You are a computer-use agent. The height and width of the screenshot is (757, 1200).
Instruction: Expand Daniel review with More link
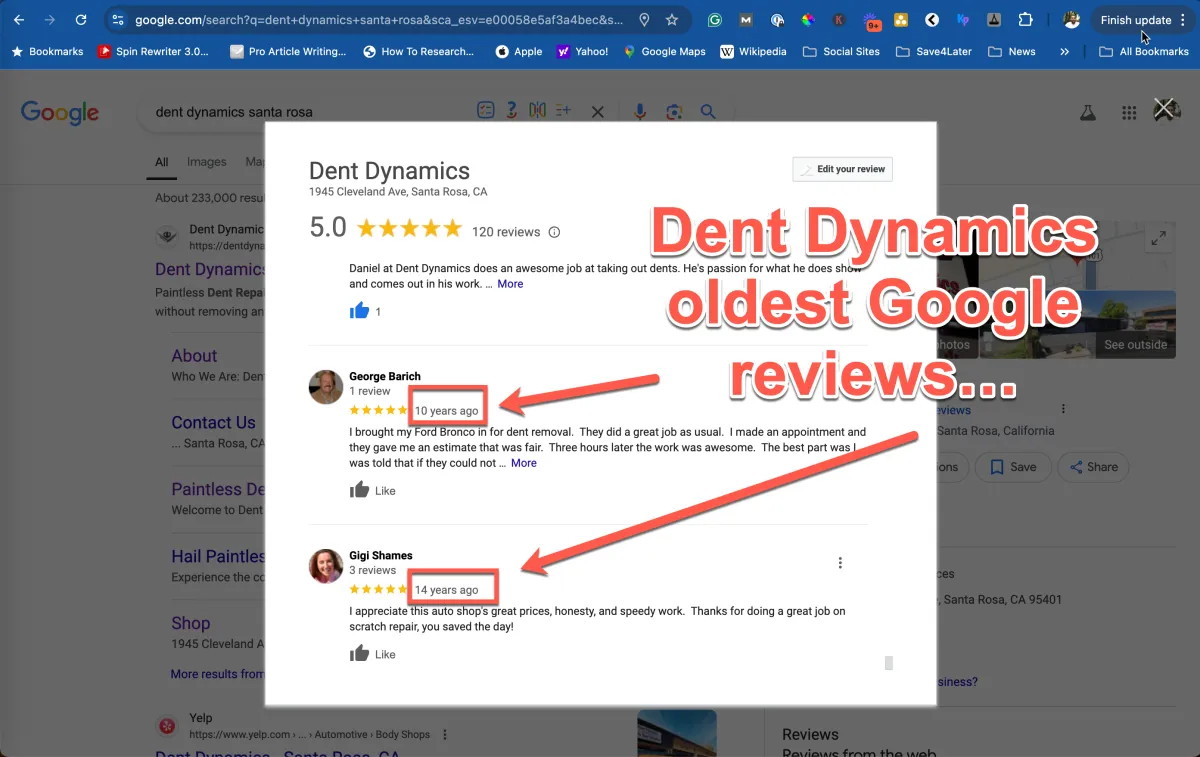pos(510,284)
